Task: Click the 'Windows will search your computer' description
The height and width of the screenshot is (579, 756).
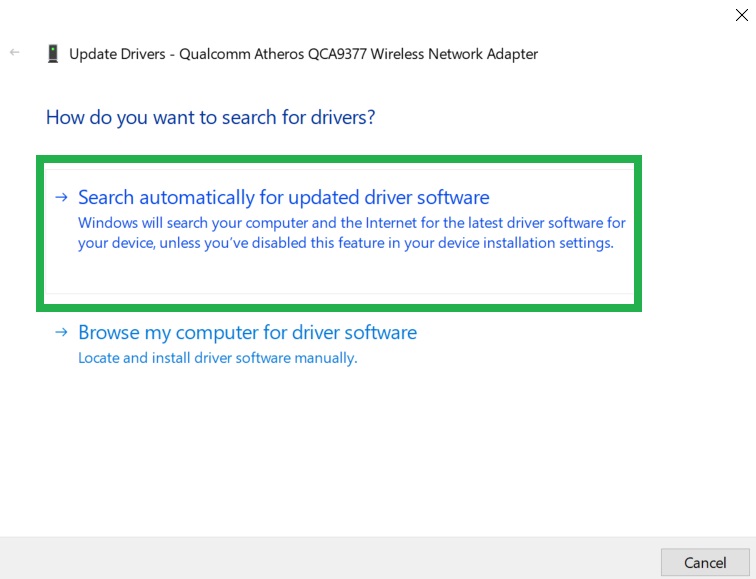Action: coord(351,233)
